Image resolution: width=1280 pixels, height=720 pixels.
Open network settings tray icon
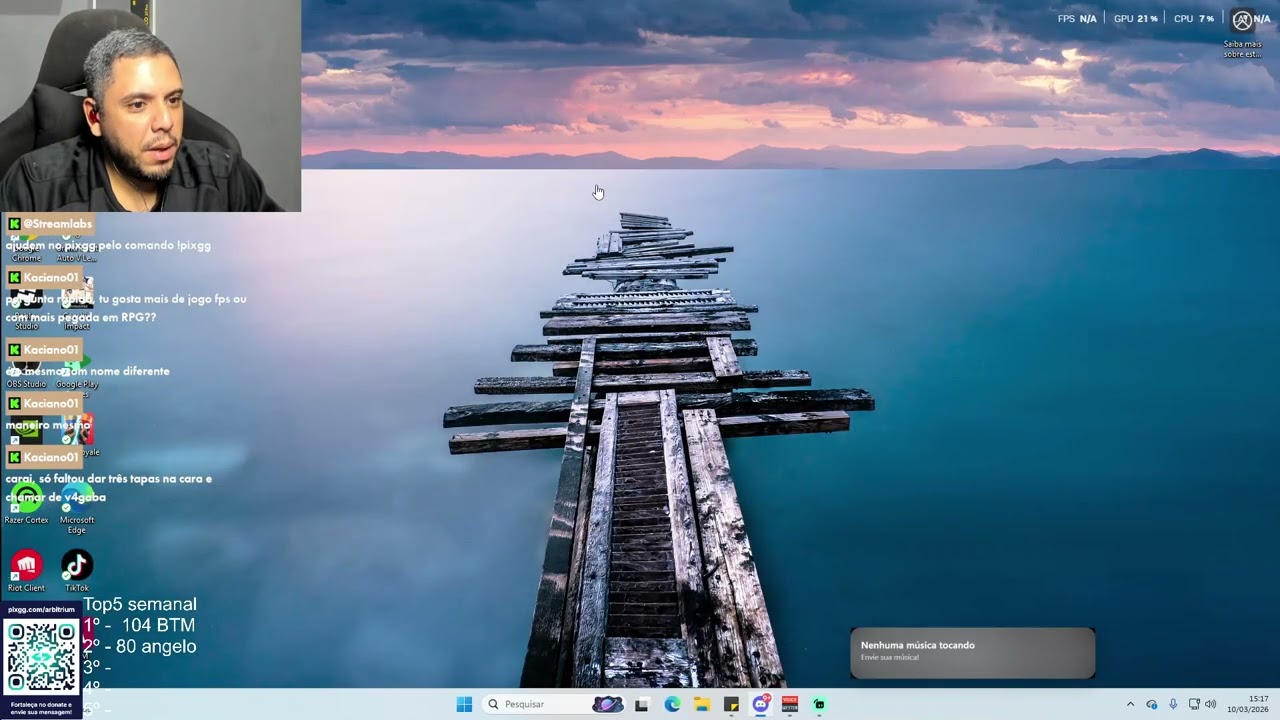click(x=1194, y=704)
